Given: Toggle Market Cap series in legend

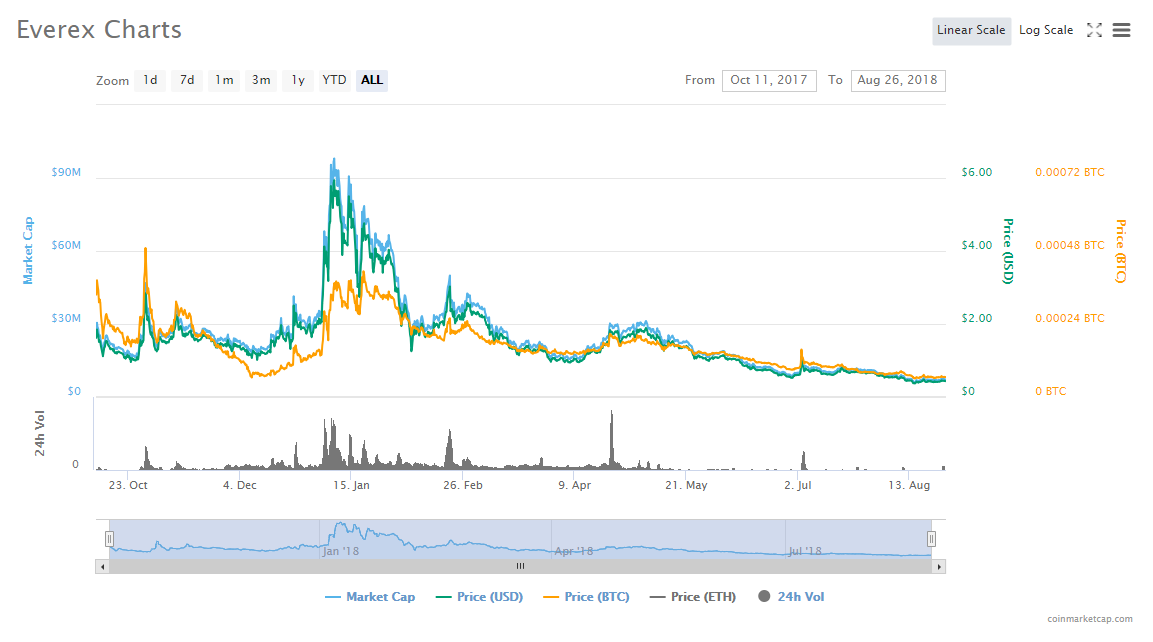Looking at the screenshot, I should click(x=370, y=597).
